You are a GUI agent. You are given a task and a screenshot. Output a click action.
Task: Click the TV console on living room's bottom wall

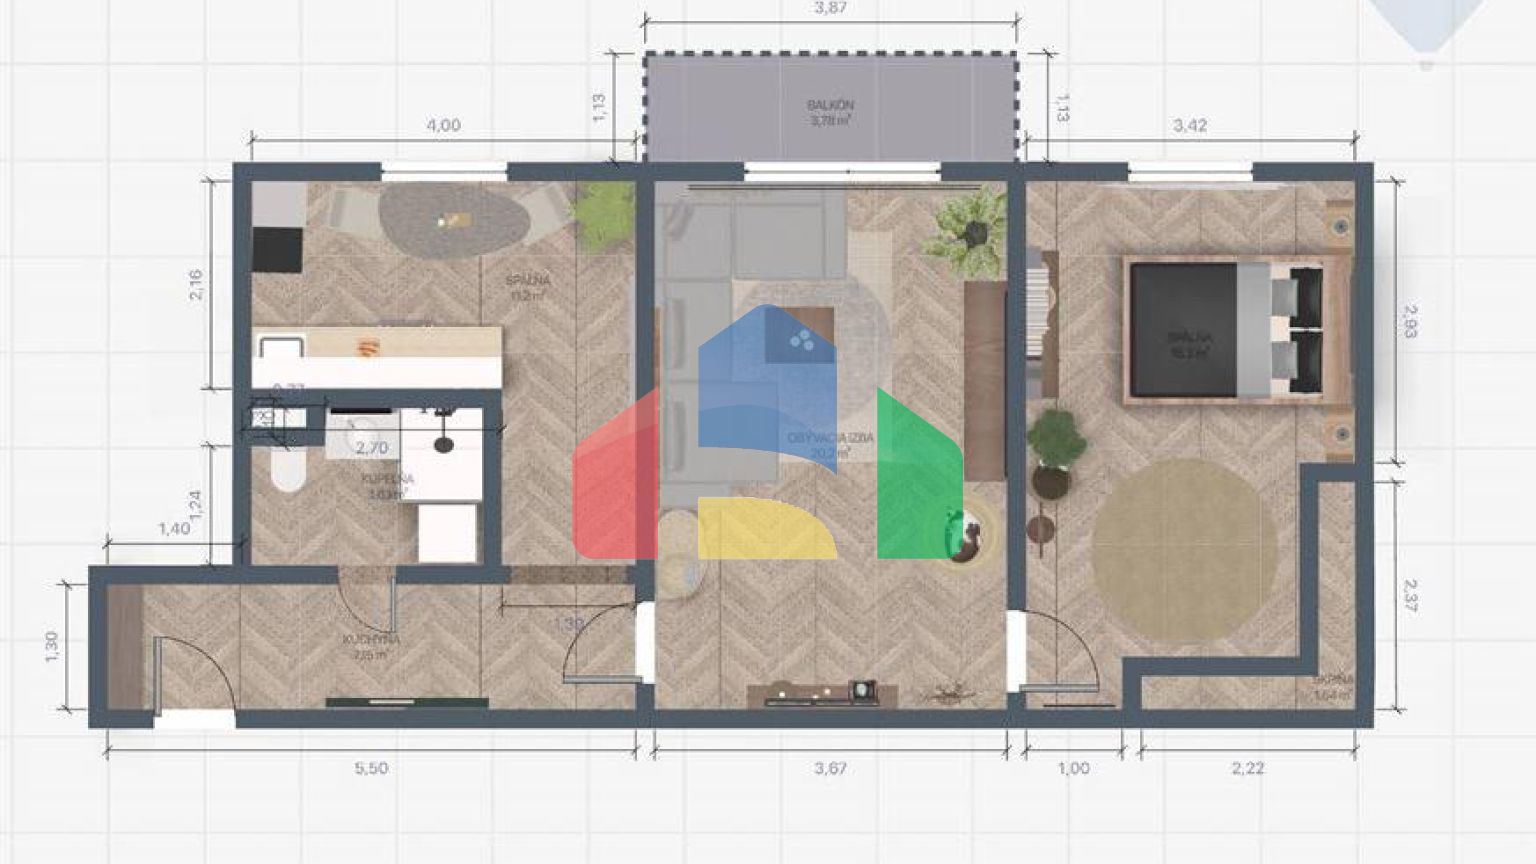[821, 693]
